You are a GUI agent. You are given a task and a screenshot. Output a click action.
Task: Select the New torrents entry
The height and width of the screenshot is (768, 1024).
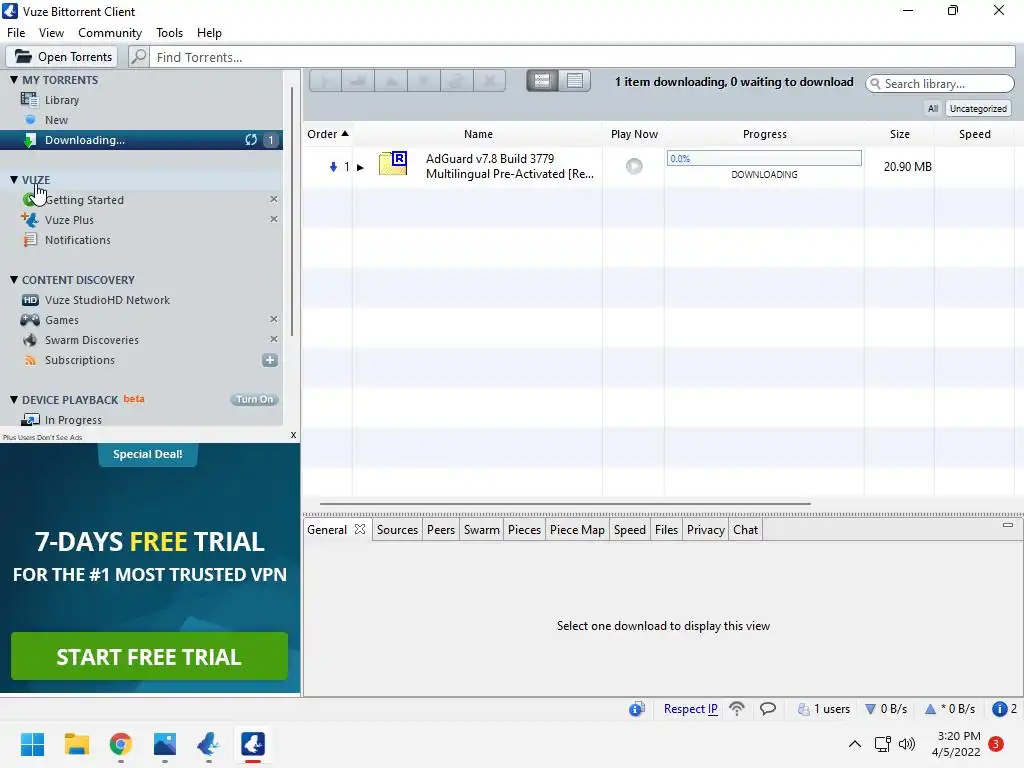[x=56, y=120]
